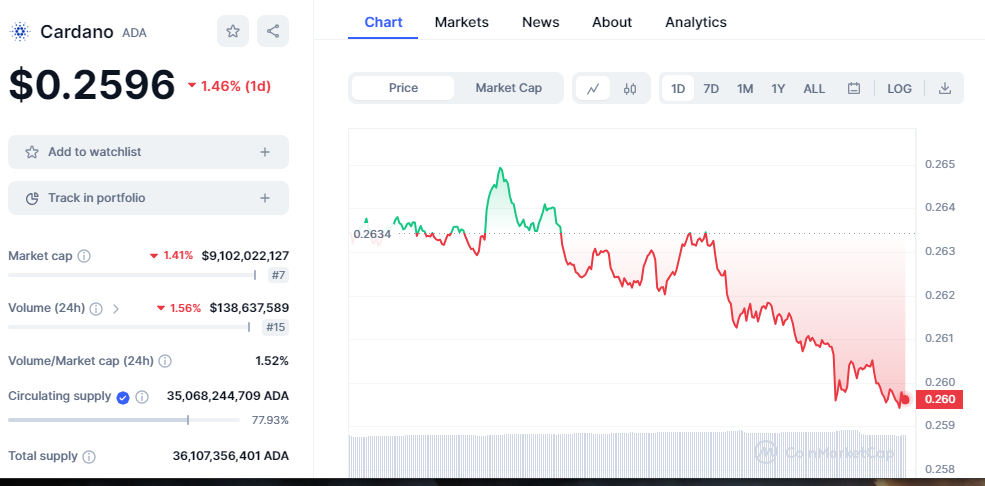The image size is (985, 486).
Task: Click the Cardano logo icon
Action: (x=20, y=31)
